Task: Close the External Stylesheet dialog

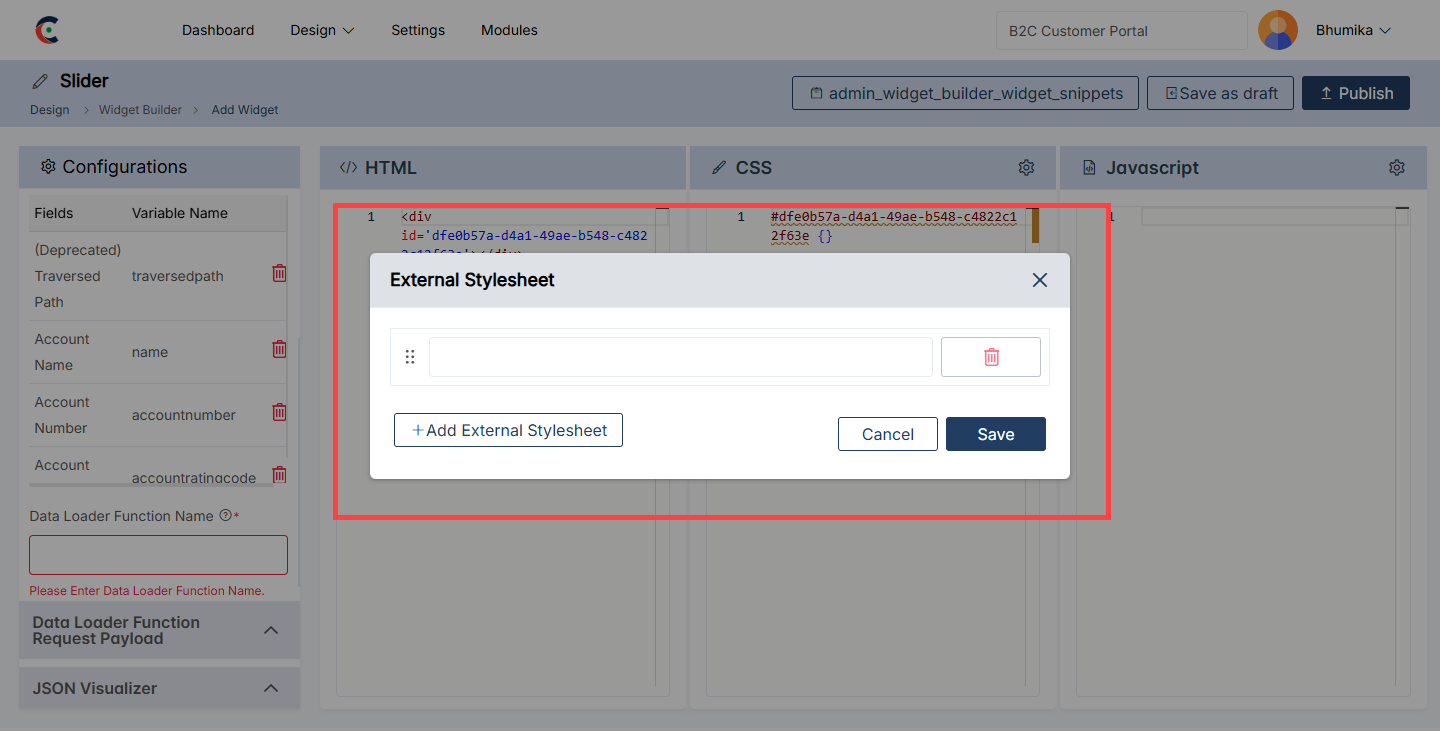Action: 1039,280
